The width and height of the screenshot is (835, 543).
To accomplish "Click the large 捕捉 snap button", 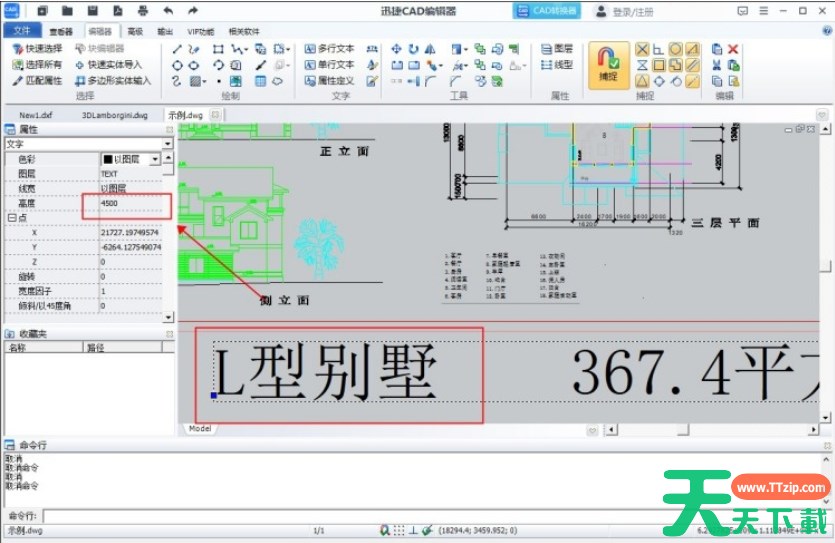I will [608, 65].
